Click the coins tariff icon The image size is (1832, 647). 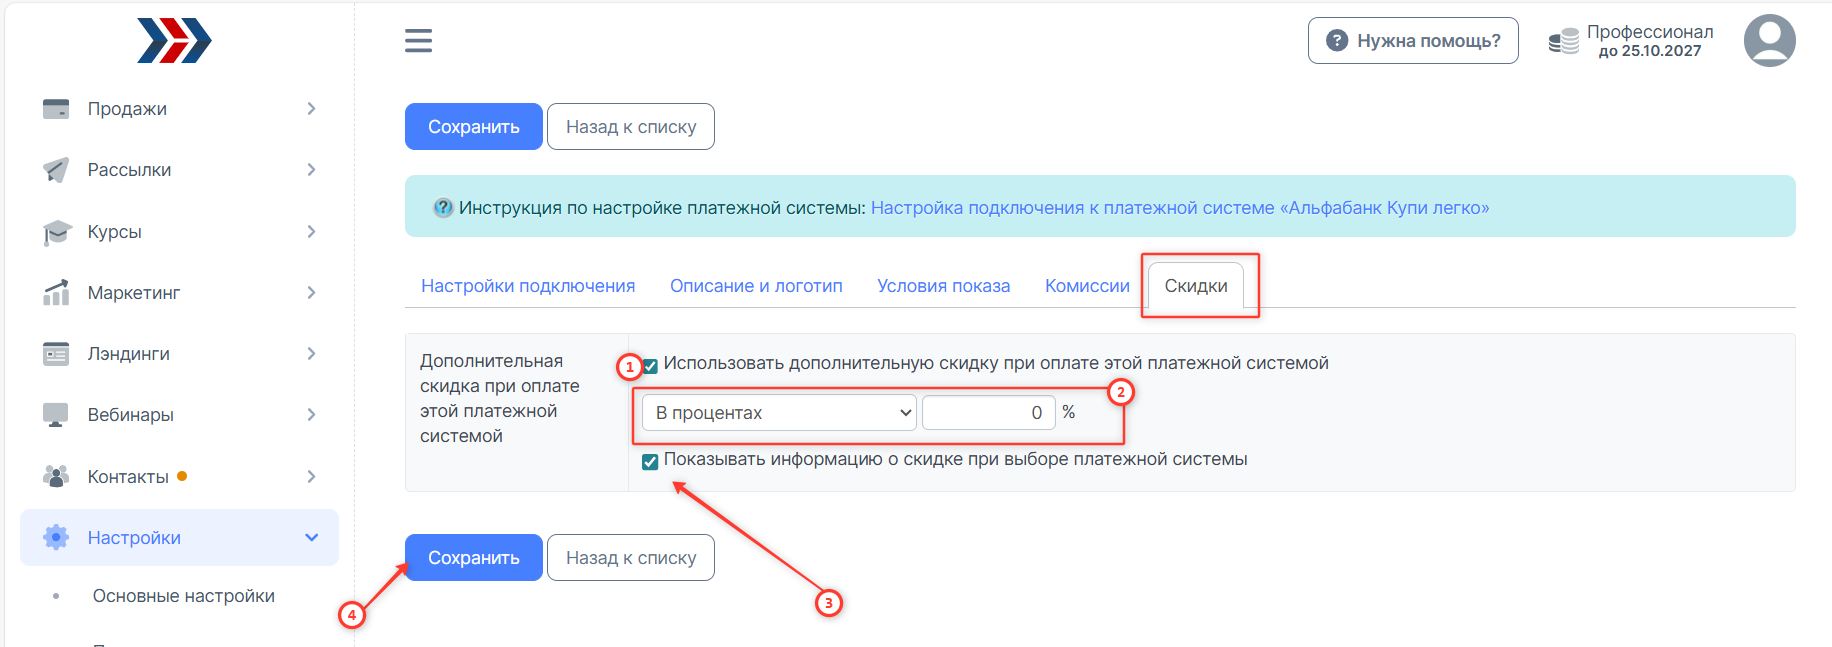pyautogui.click(x=1563, y=41)
